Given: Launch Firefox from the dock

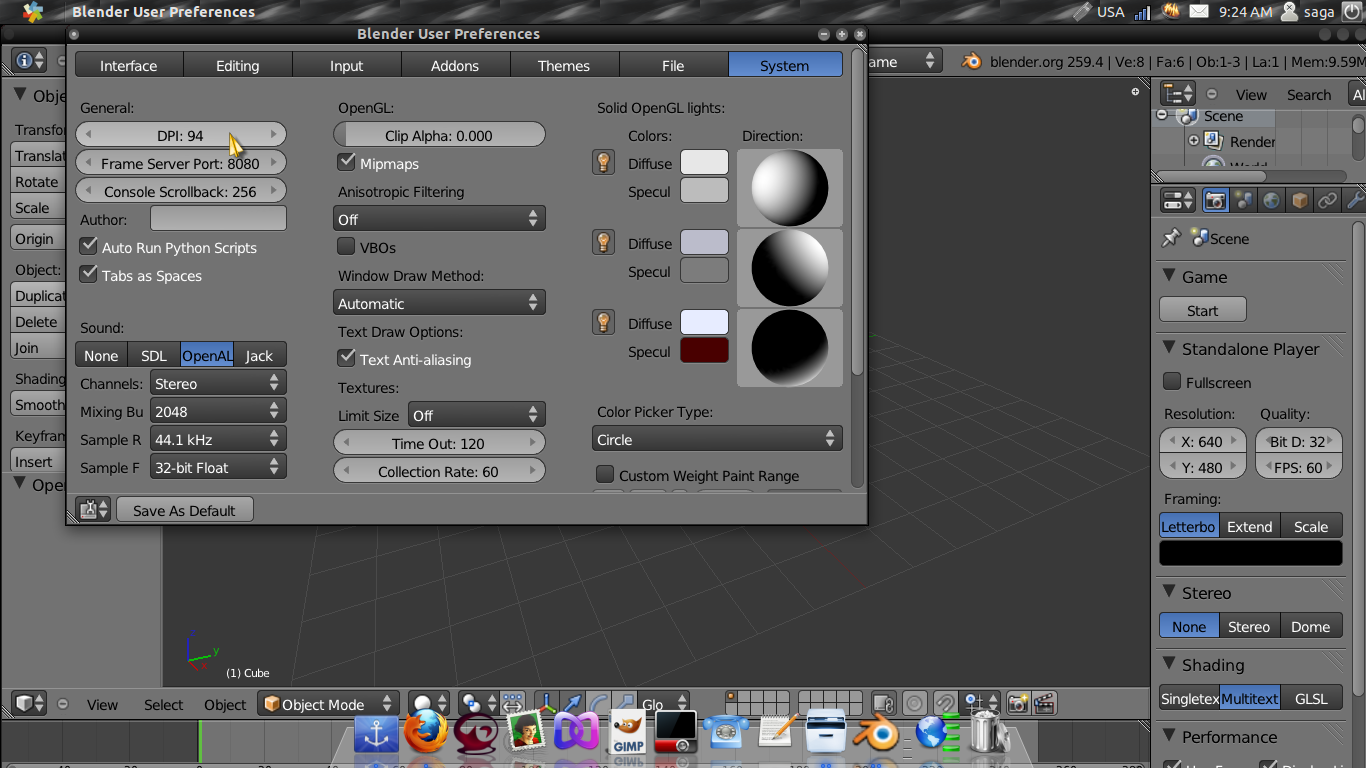Looking at the screenshot, I should (426, 731).
